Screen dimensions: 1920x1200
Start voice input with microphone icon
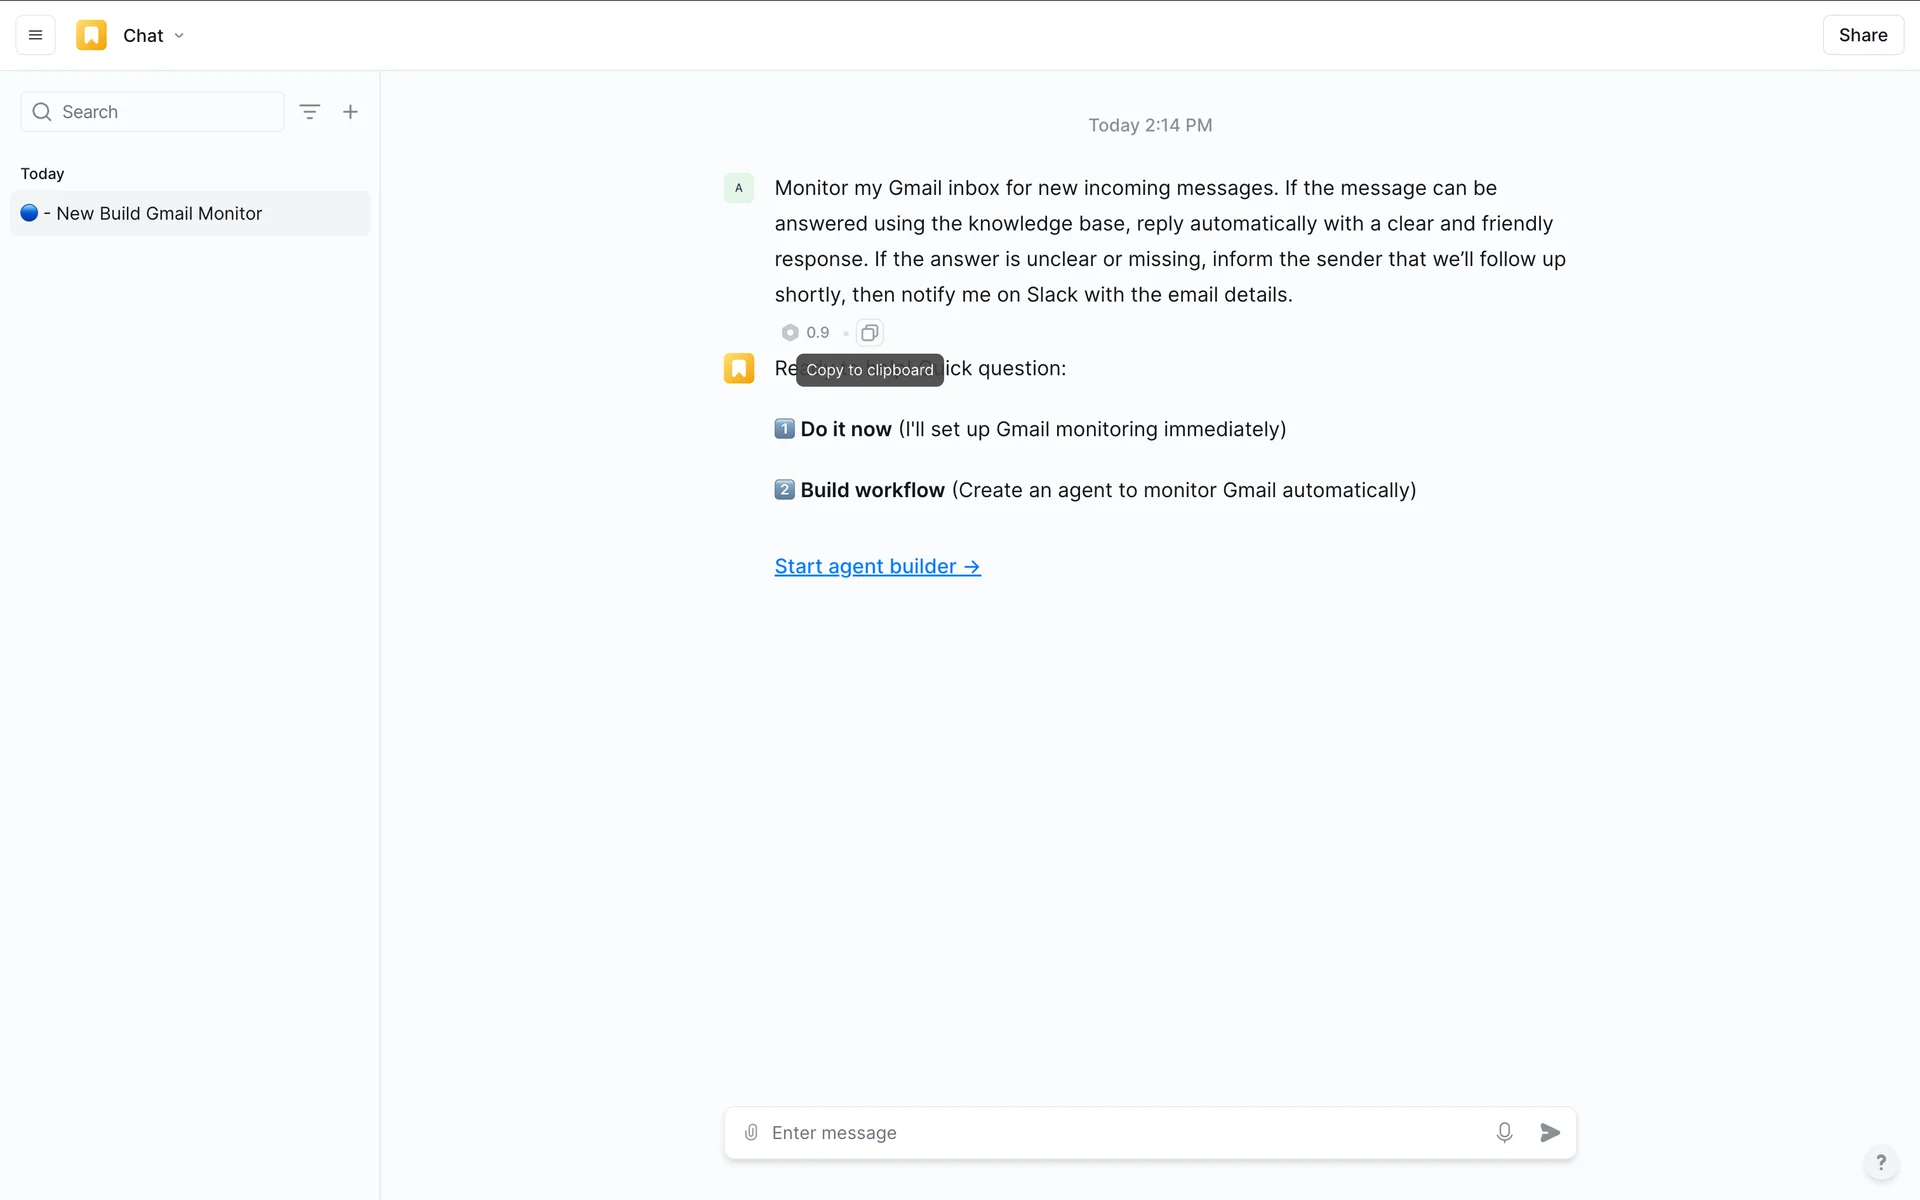[1504, 1132]
